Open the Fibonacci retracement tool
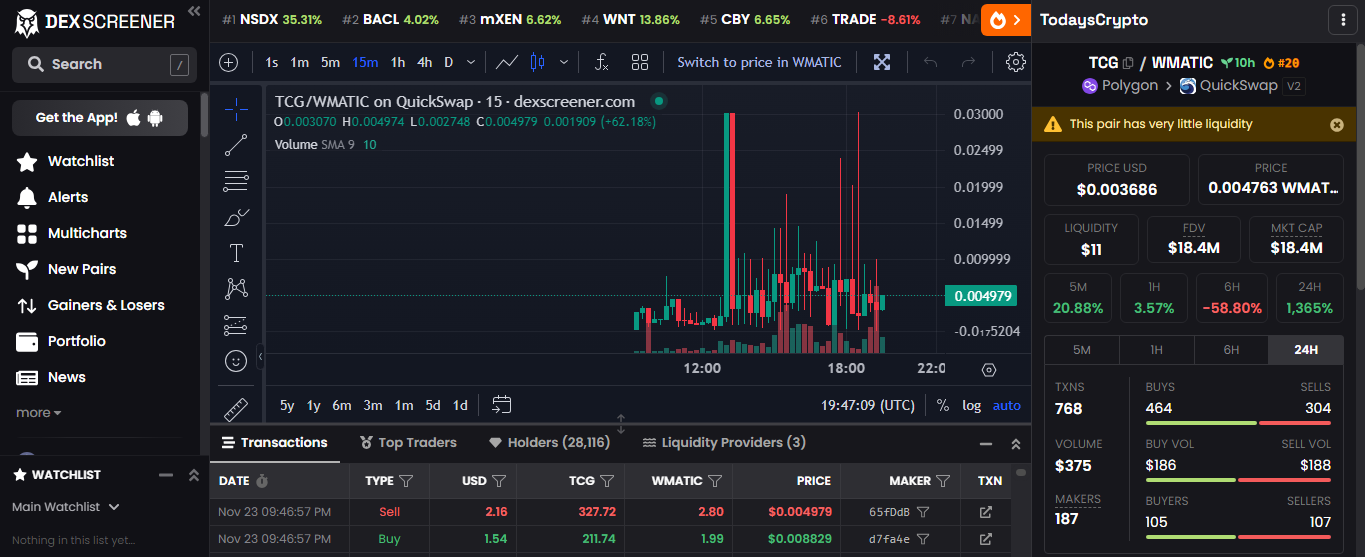Viewport: 1365px width, 557px height. click(x=236, y=181)
